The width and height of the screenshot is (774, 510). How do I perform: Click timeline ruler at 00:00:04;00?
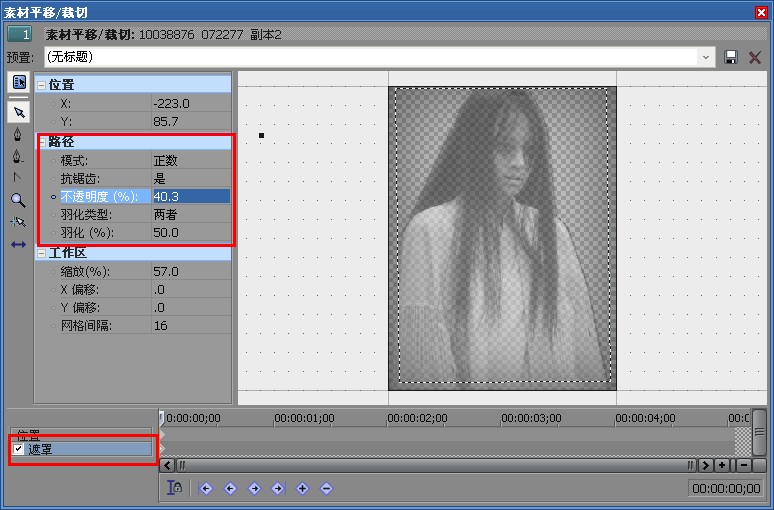click(x=645, y=418)
